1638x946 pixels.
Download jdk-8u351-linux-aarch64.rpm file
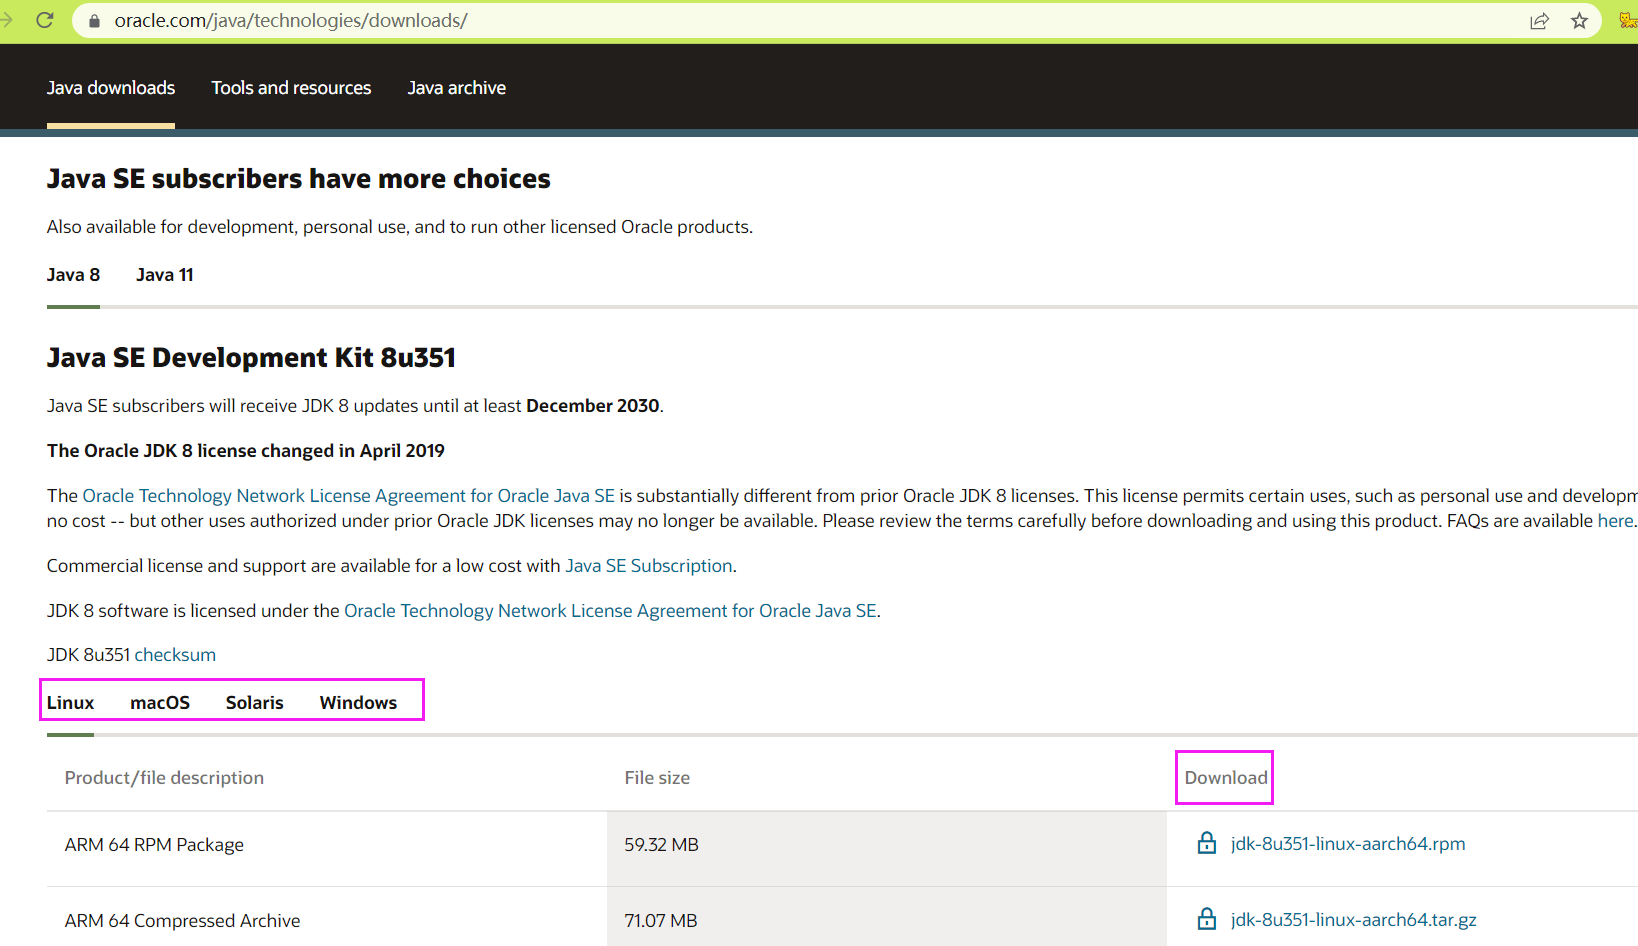click(x=1347, y=844)
